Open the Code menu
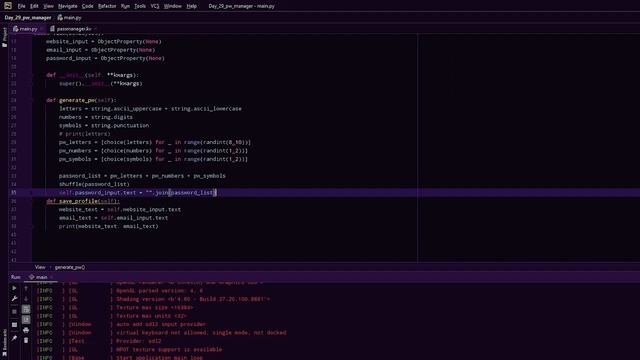Viewport: 640px width, 360px height. coord(87,6)
